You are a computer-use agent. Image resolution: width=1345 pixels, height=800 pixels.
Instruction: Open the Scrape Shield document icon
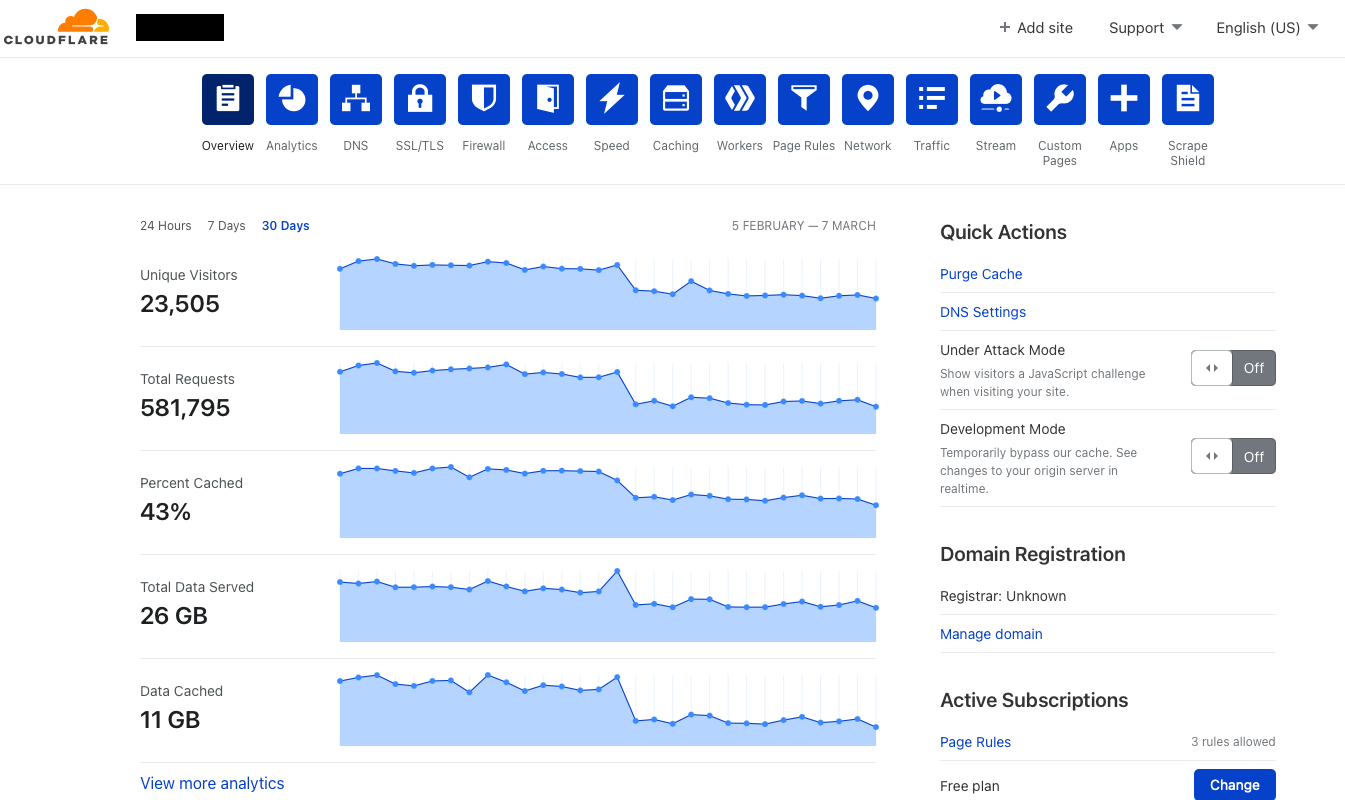[x=1188, y=99]
